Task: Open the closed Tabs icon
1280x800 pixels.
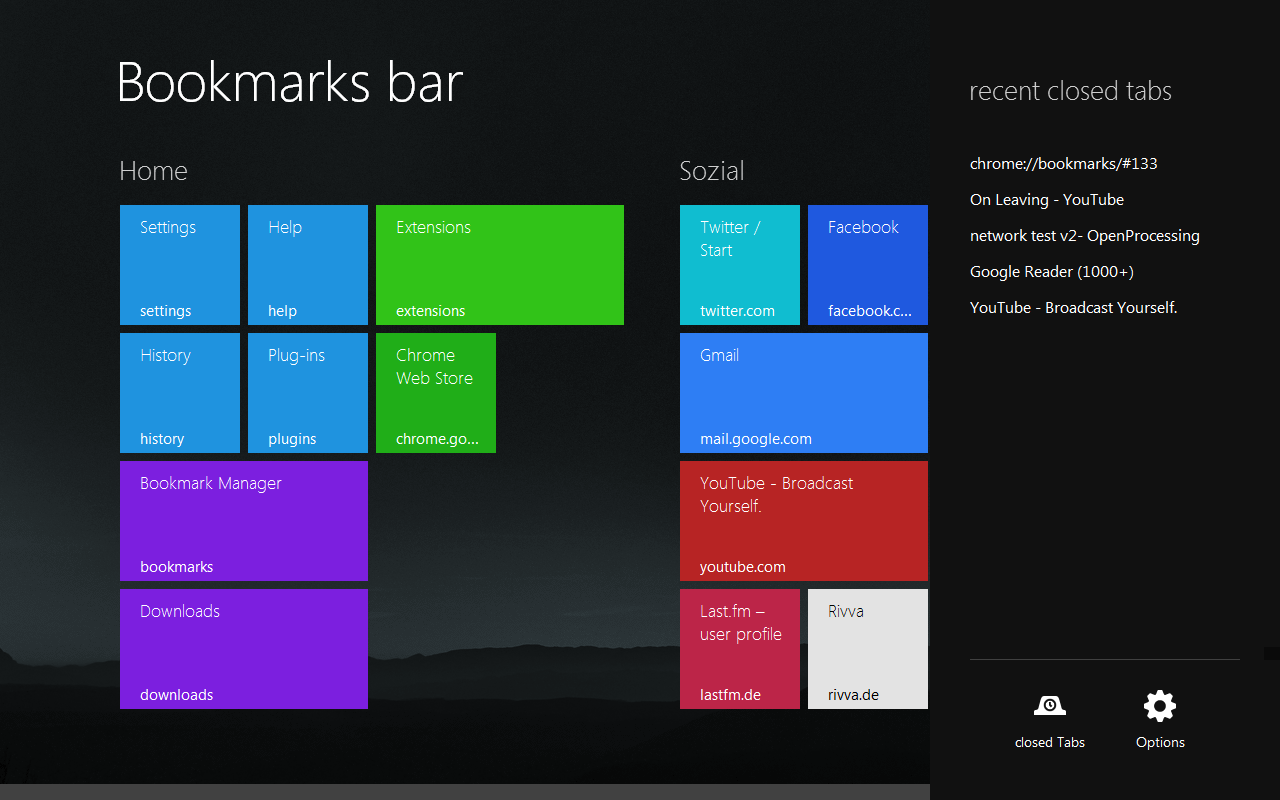Action: click(x=1049, y=706)
